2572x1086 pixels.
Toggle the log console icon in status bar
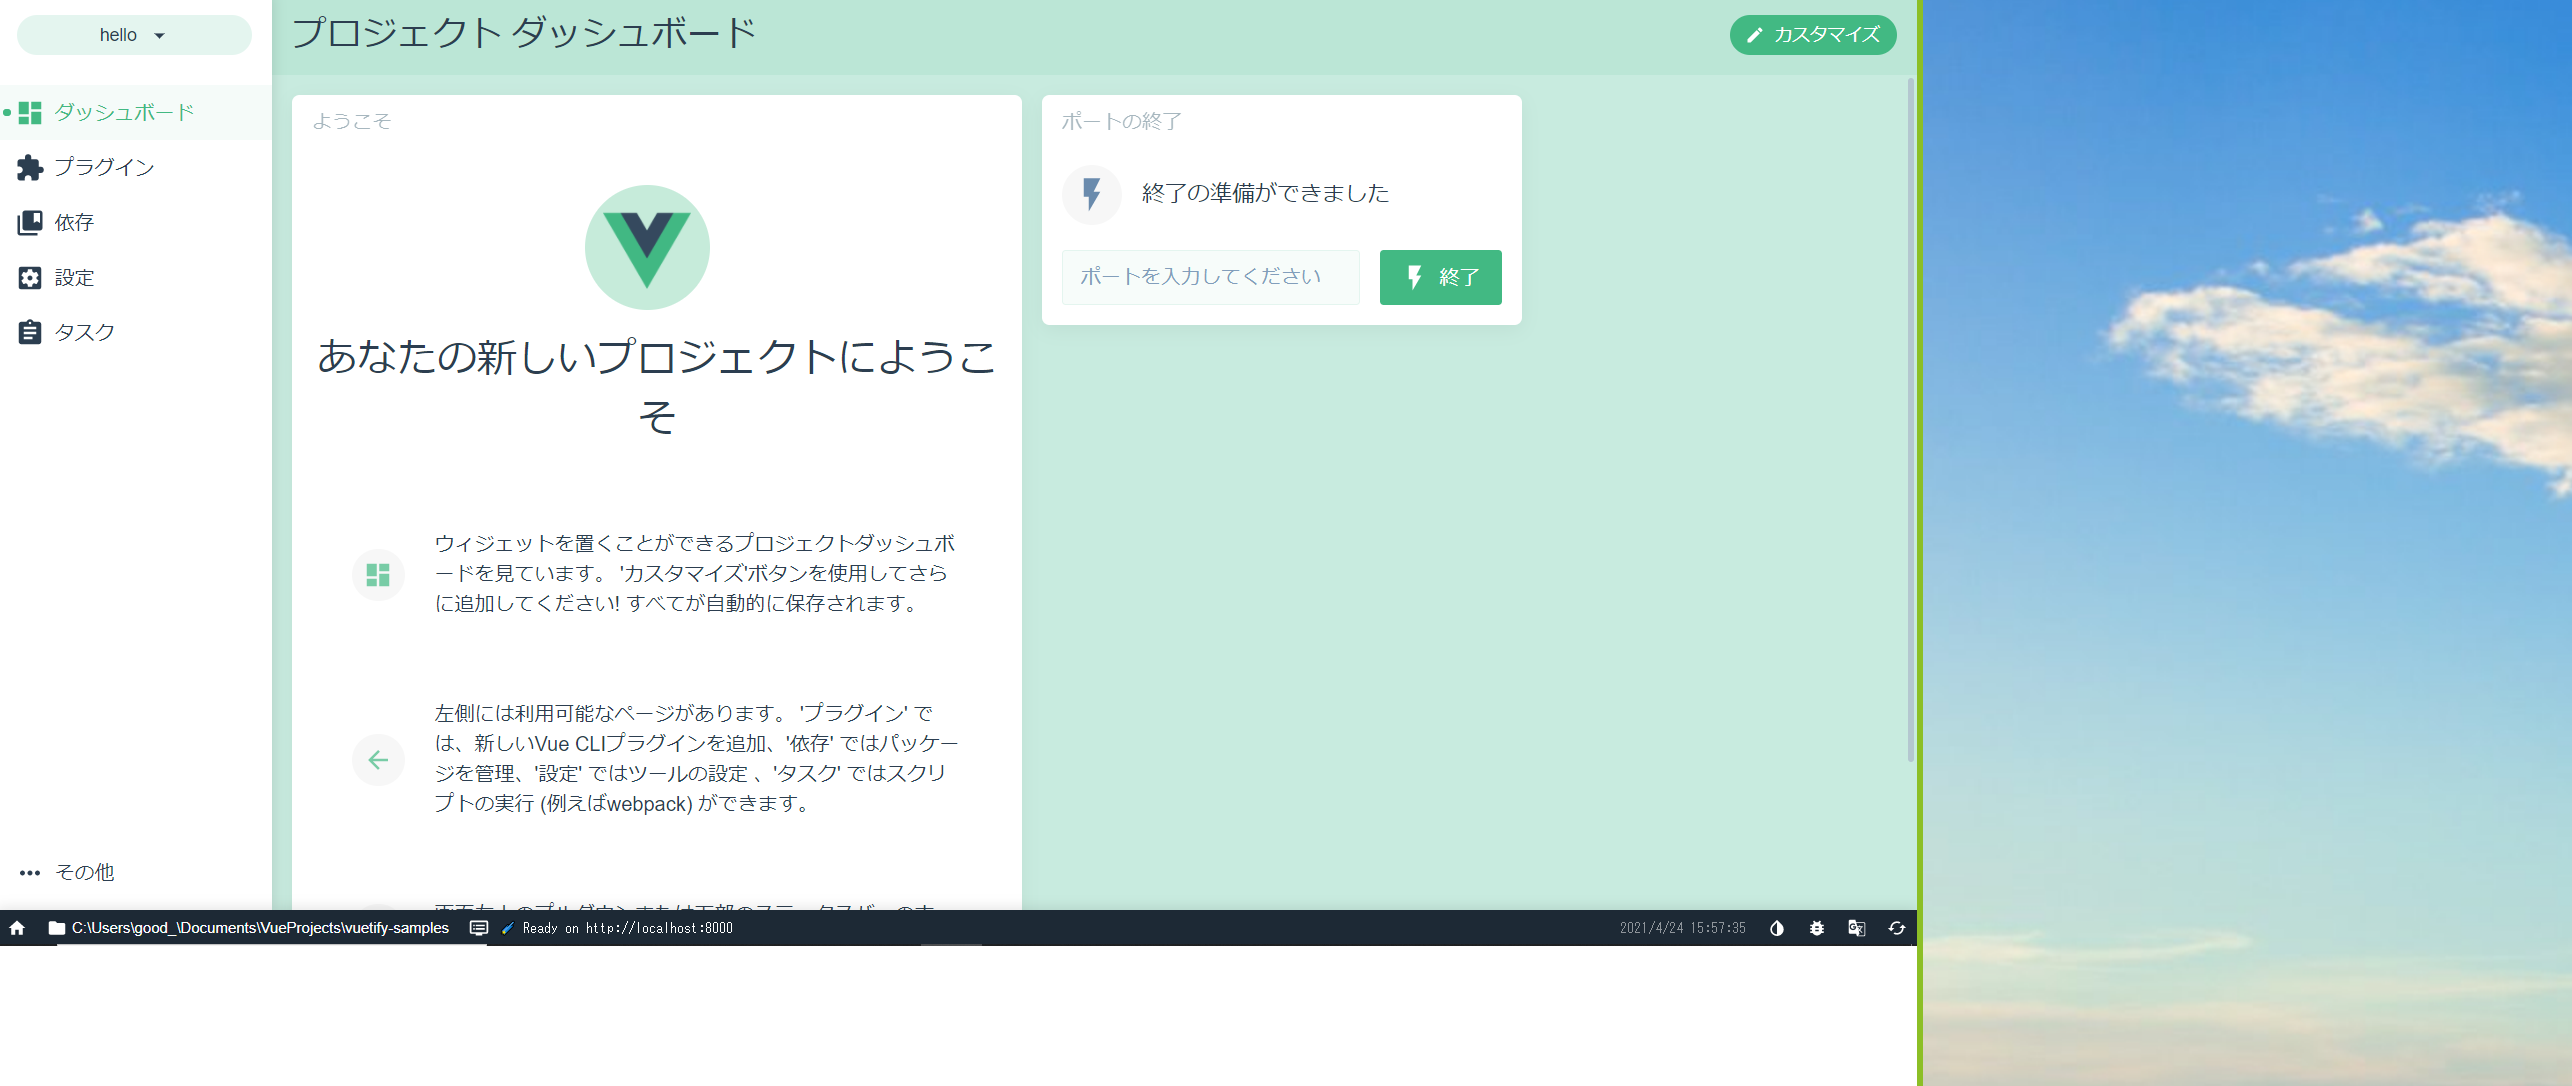pyautogui.click(x=479, y=928)
